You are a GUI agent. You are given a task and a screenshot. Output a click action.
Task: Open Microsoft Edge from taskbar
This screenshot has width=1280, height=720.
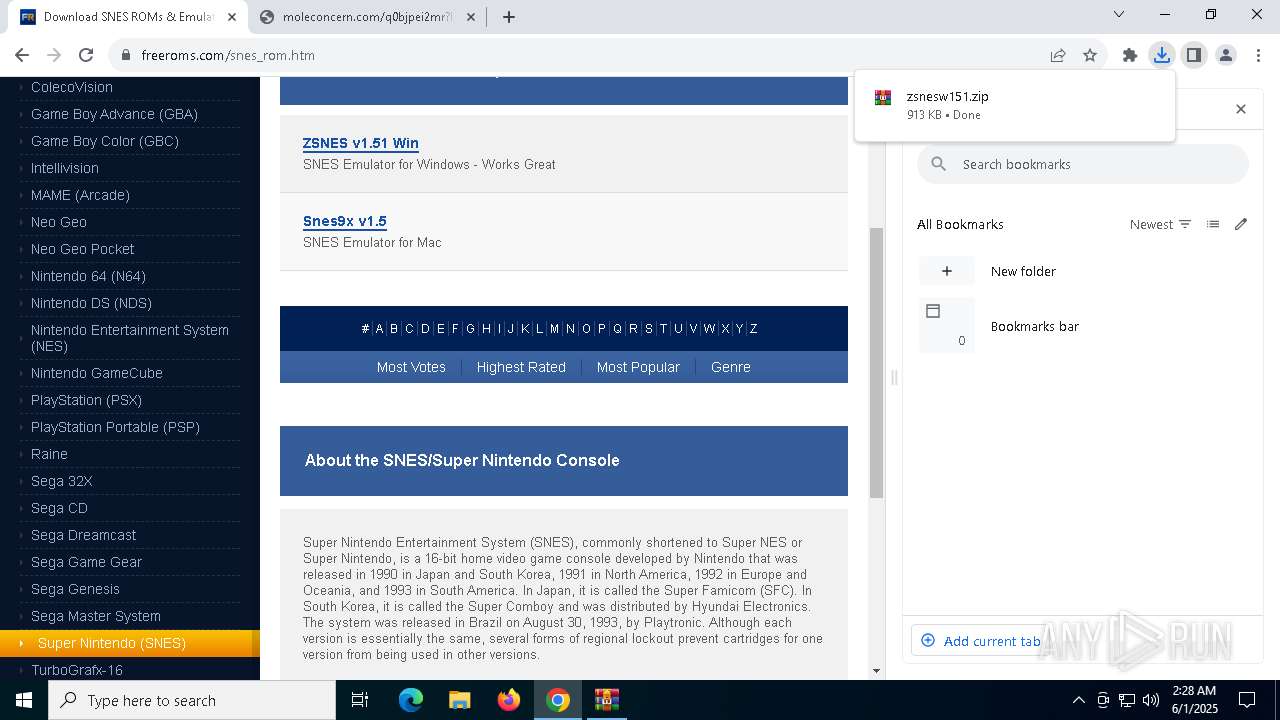point(411,700)
